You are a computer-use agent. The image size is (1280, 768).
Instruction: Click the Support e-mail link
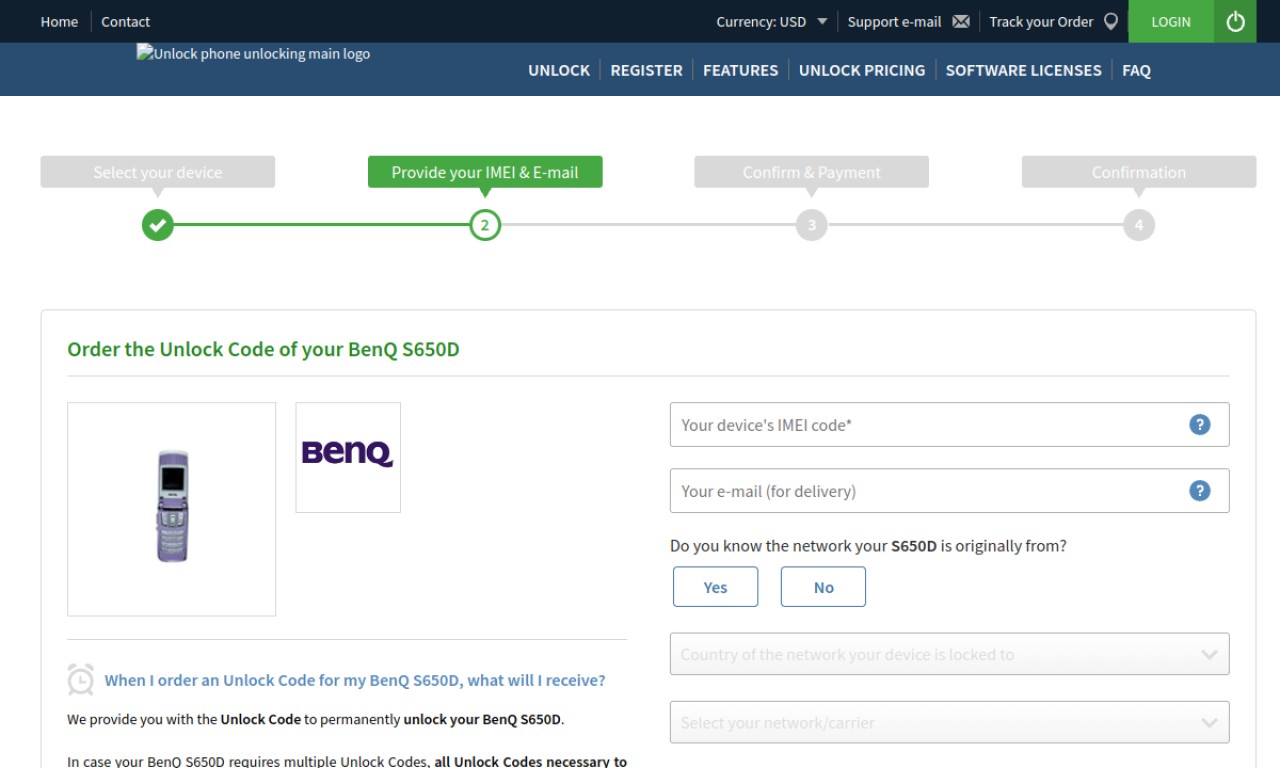(894, 22)
